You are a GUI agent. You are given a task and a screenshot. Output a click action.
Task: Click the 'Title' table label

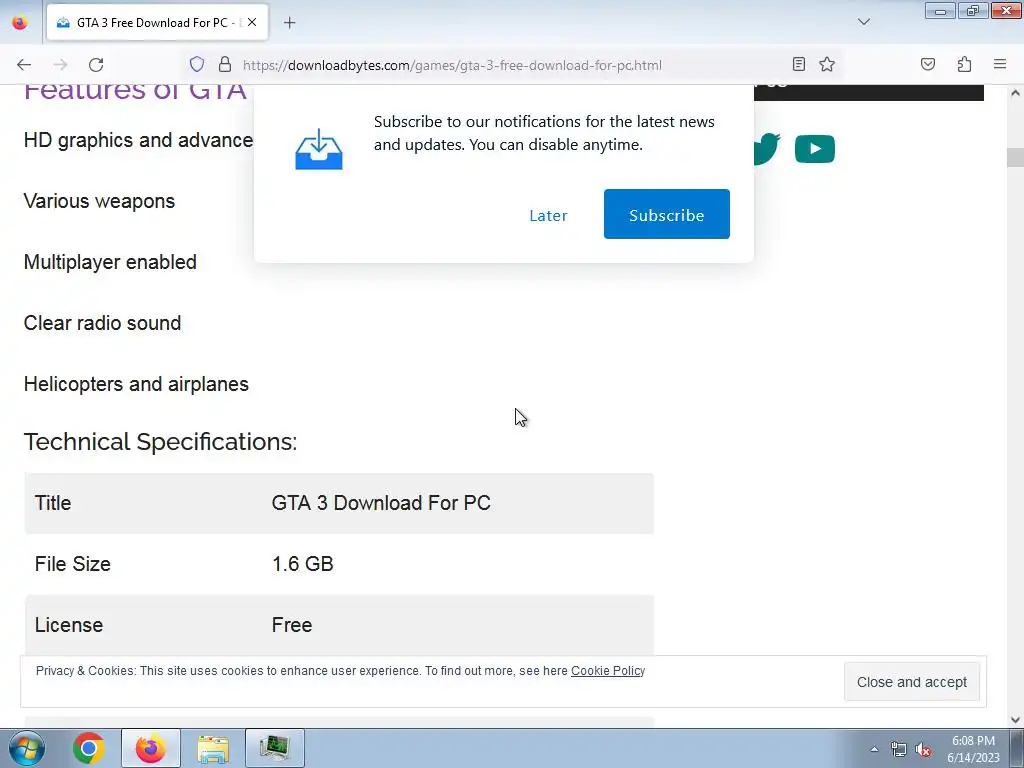click(53, 503)
